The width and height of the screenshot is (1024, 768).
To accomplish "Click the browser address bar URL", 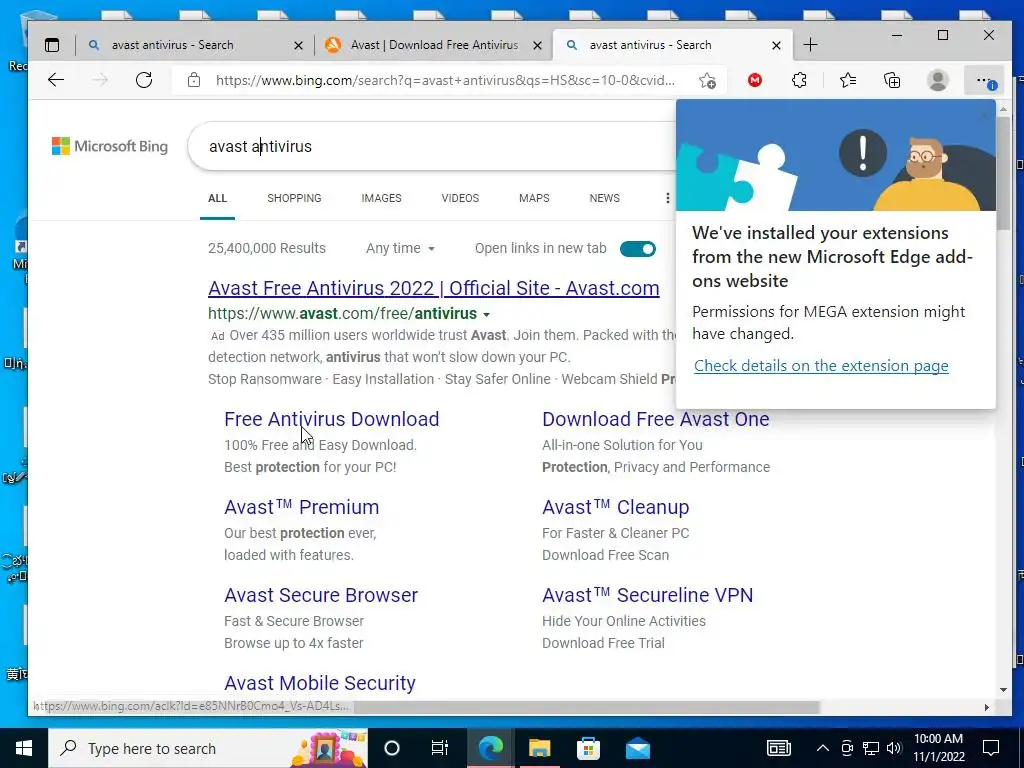I will click(x=445, y=80).
